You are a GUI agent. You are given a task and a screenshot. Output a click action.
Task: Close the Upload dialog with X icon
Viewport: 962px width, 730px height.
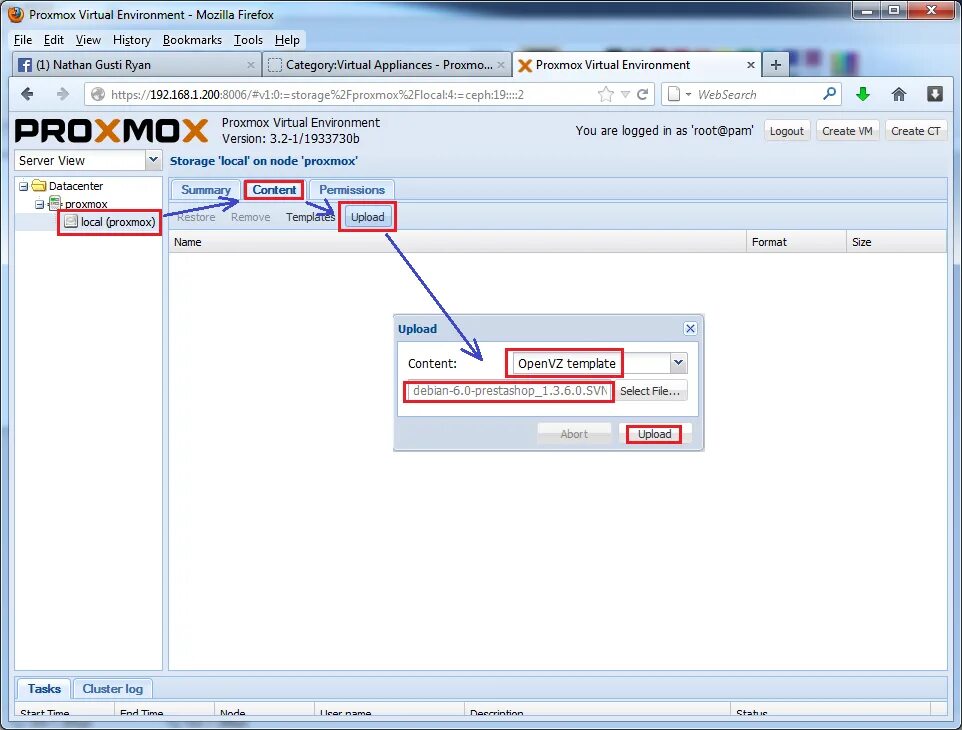coord(690,328)
